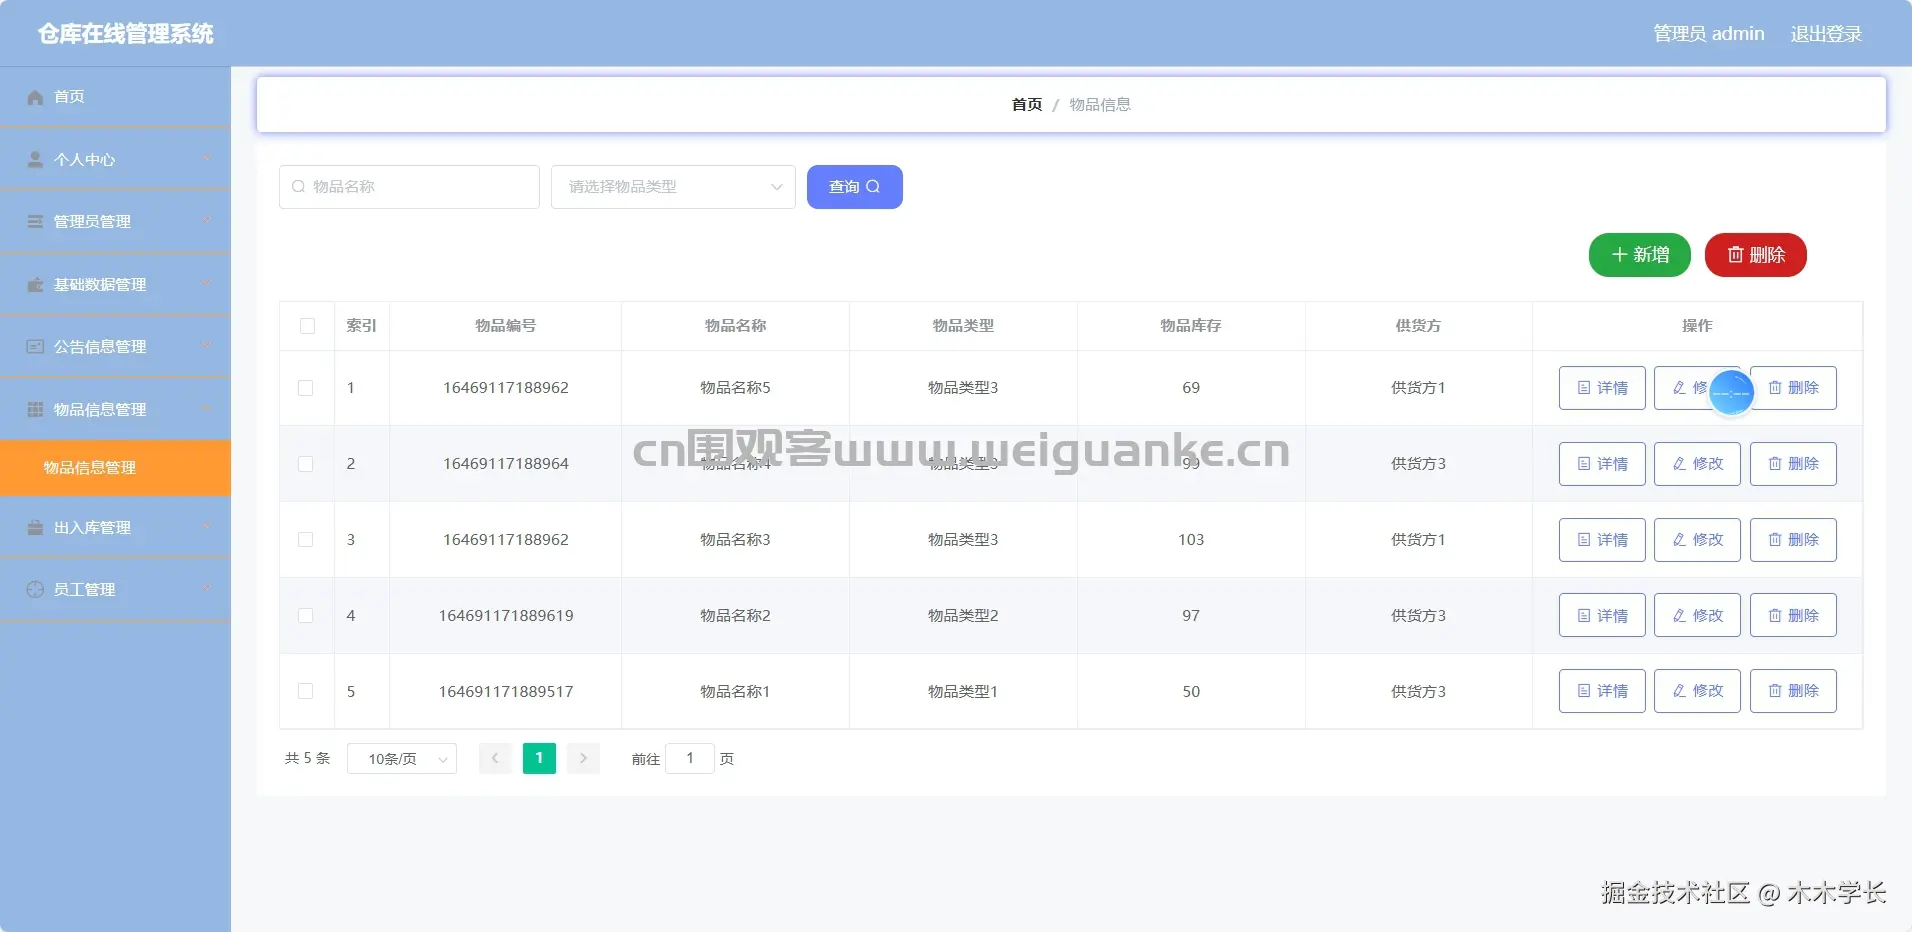Image resolution: width=1912 pixels, height=932 pixels.
Task: Expand 员工管理 using its chevron
Action: tap(207, 588)
